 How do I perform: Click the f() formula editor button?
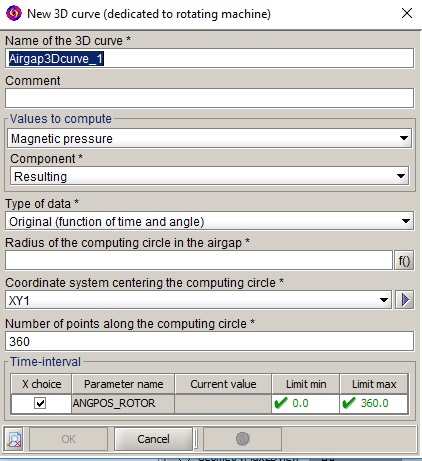click(404, 260)
